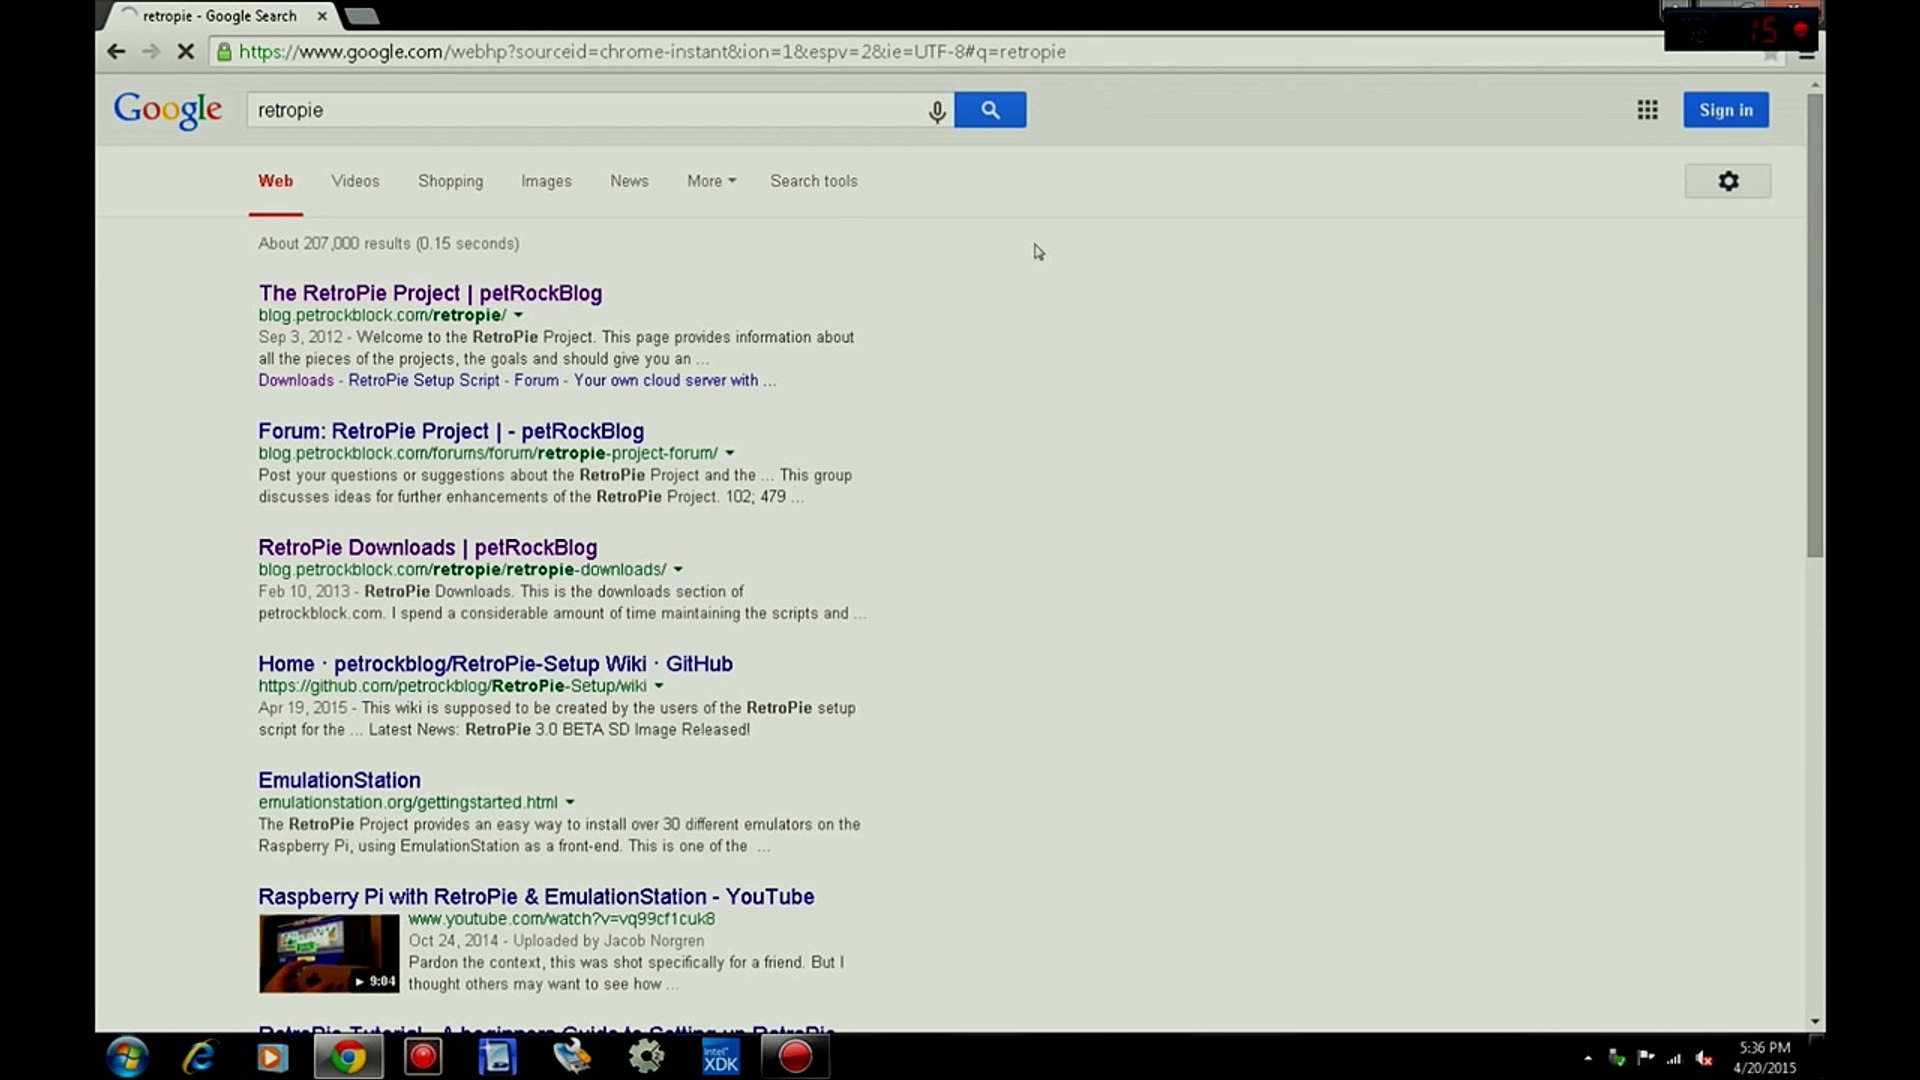Sign in to Google
The height and width of the screenshot is (1080, 1920).
pos(1725,110)
